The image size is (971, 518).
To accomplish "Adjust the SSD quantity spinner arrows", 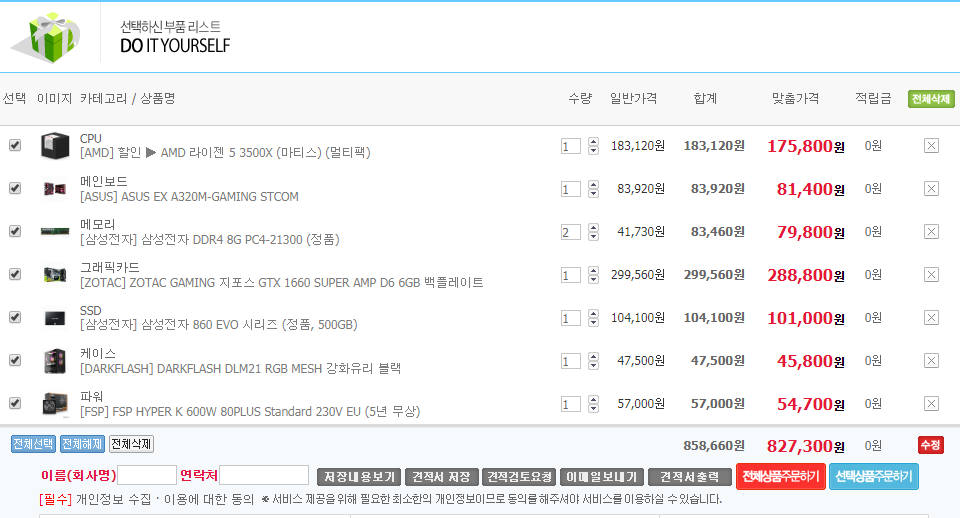I will point(593,318).
